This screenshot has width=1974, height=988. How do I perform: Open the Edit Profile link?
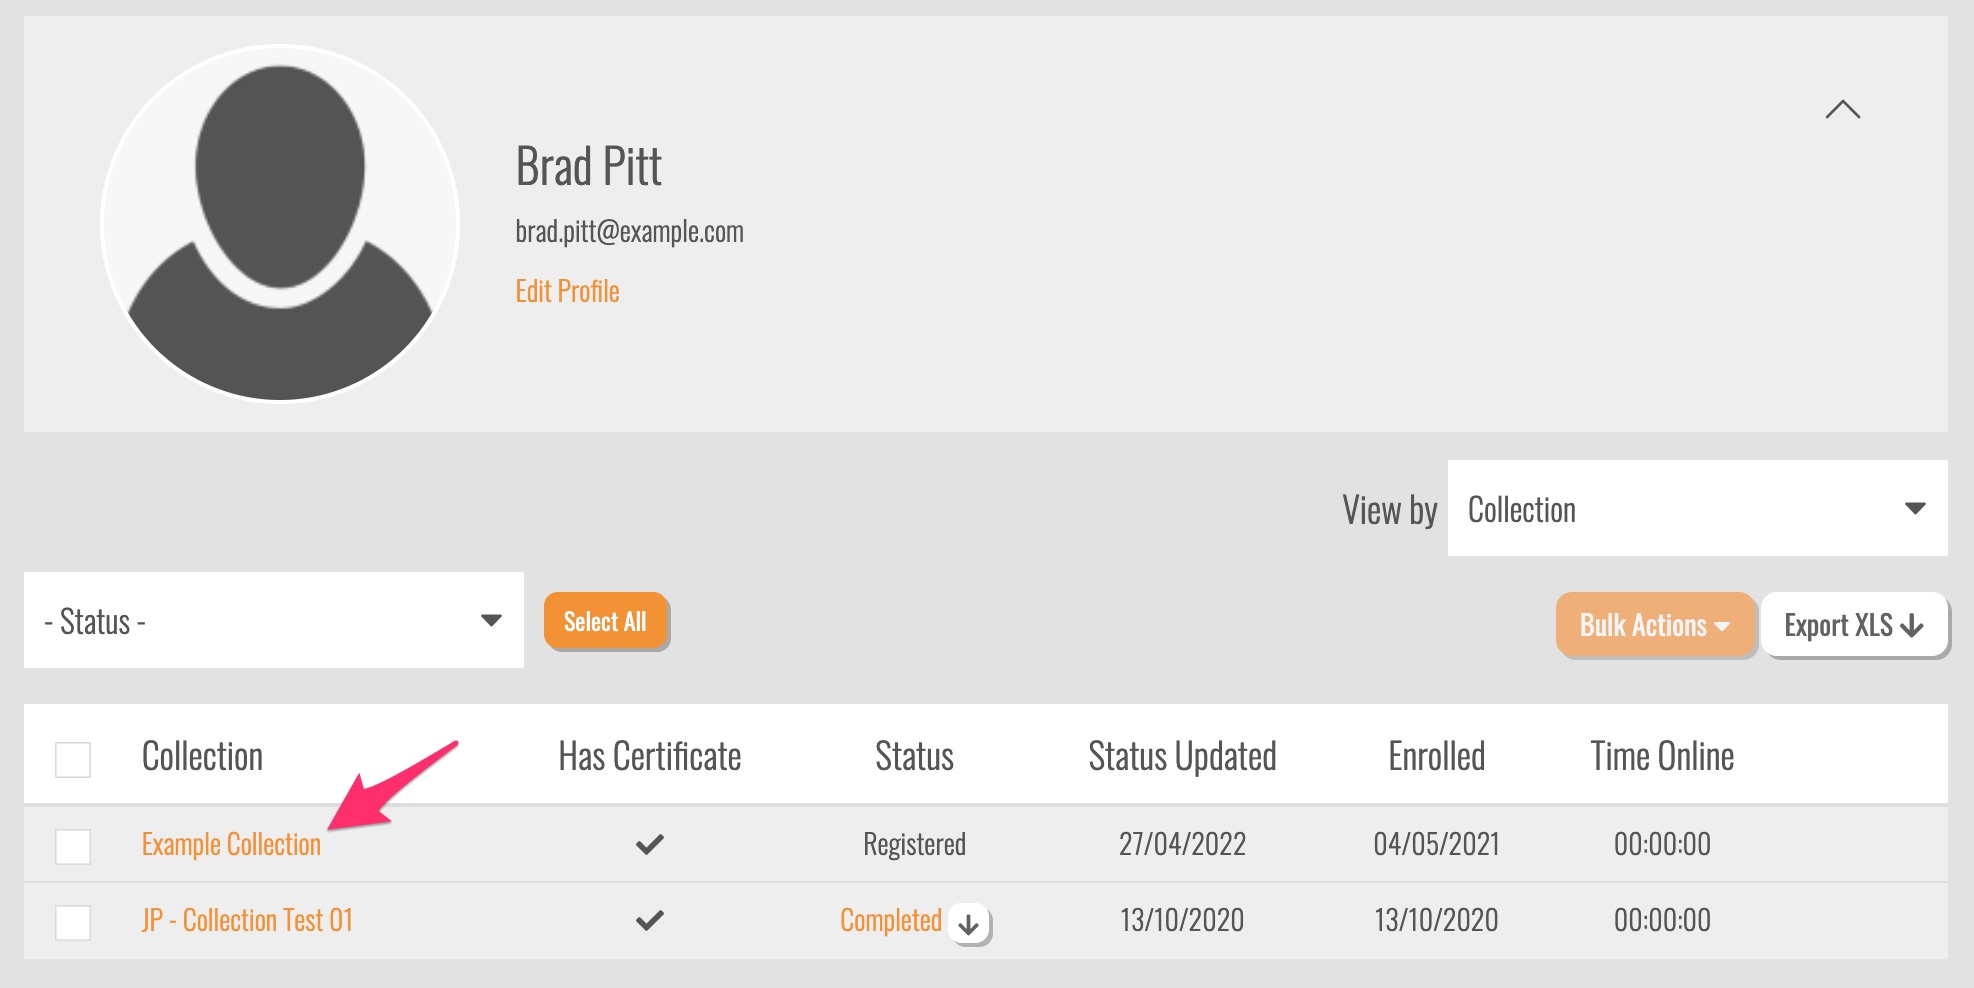pyautogui.click(x=567, y=291)
